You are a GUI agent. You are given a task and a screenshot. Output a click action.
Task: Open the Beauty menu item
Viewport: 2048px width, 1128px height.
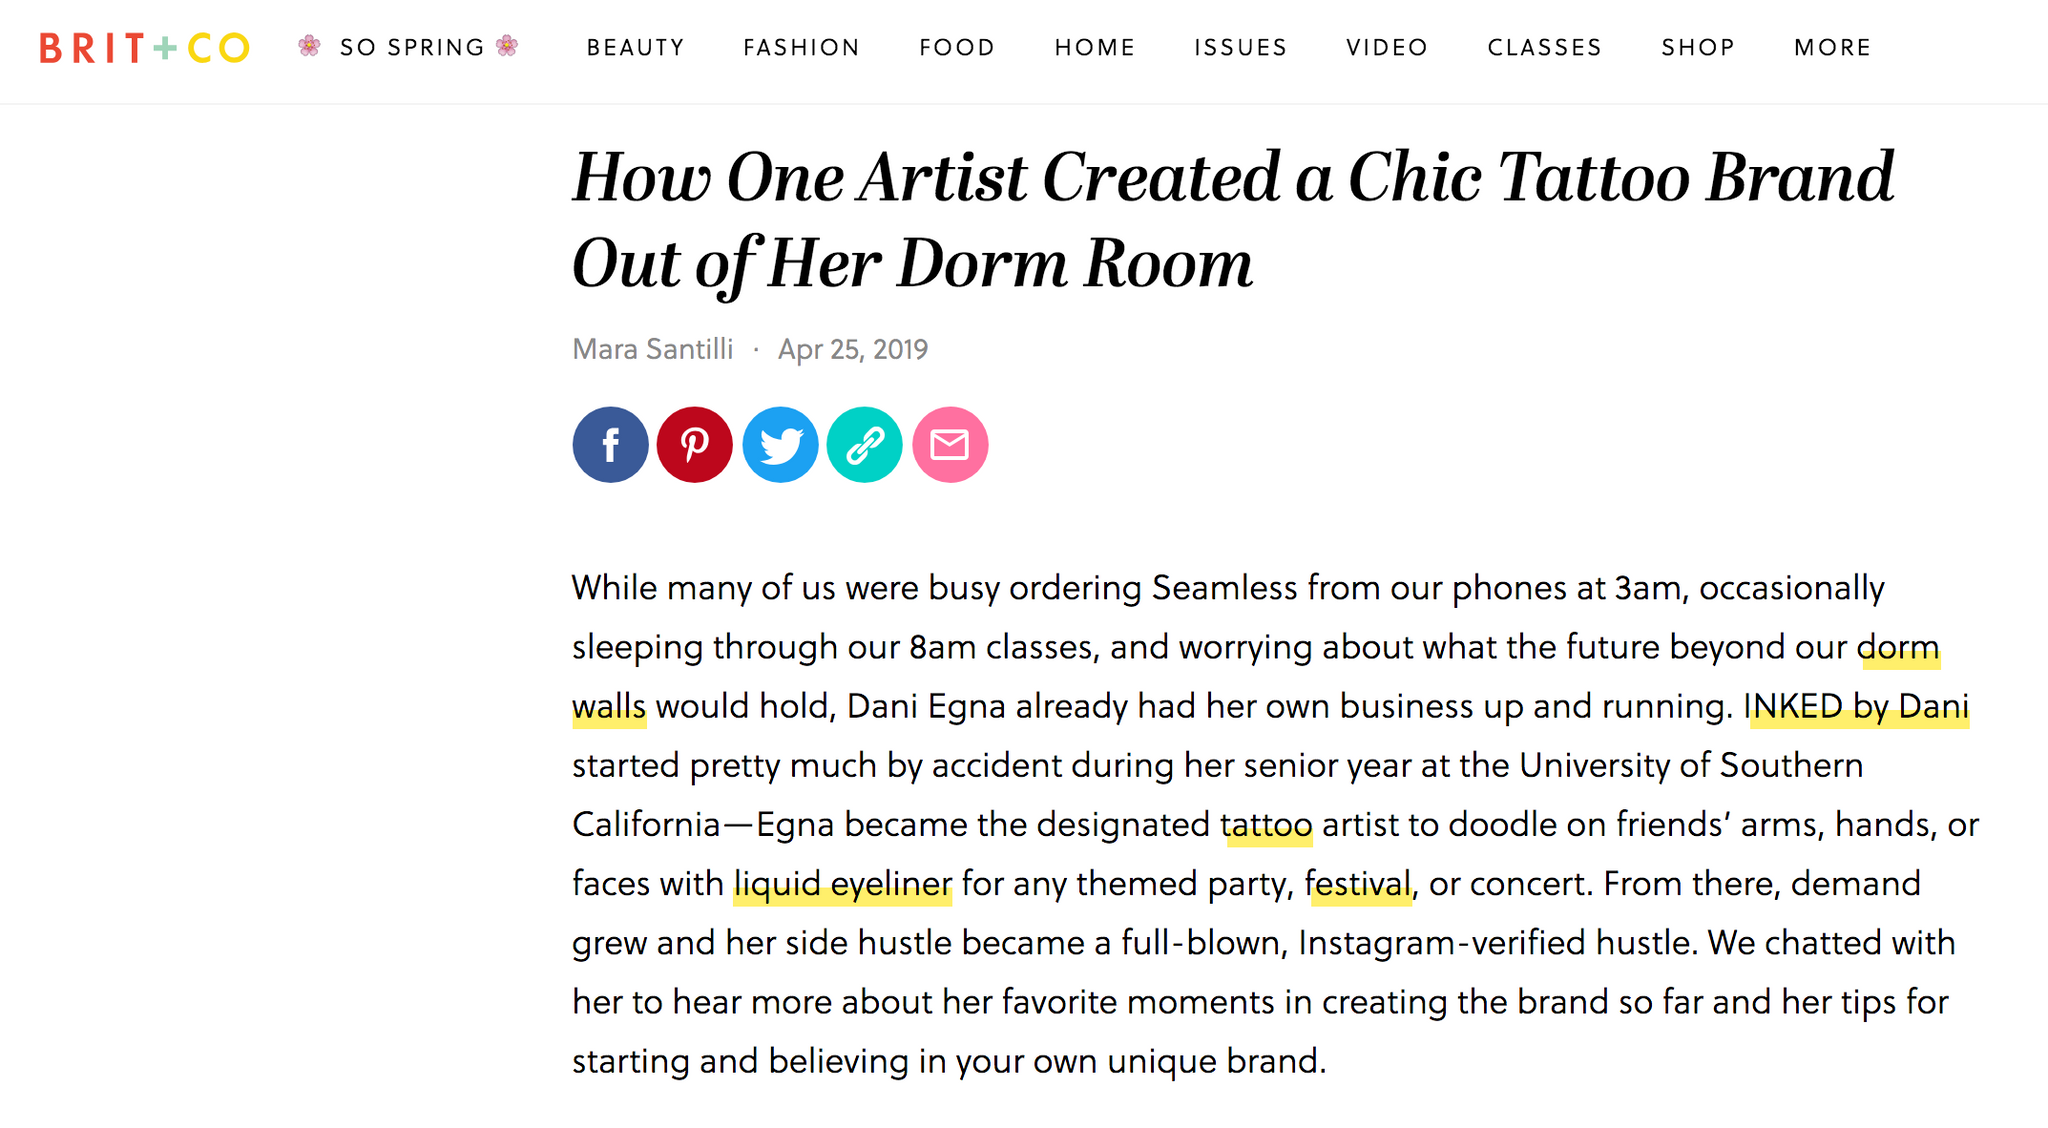636,48
